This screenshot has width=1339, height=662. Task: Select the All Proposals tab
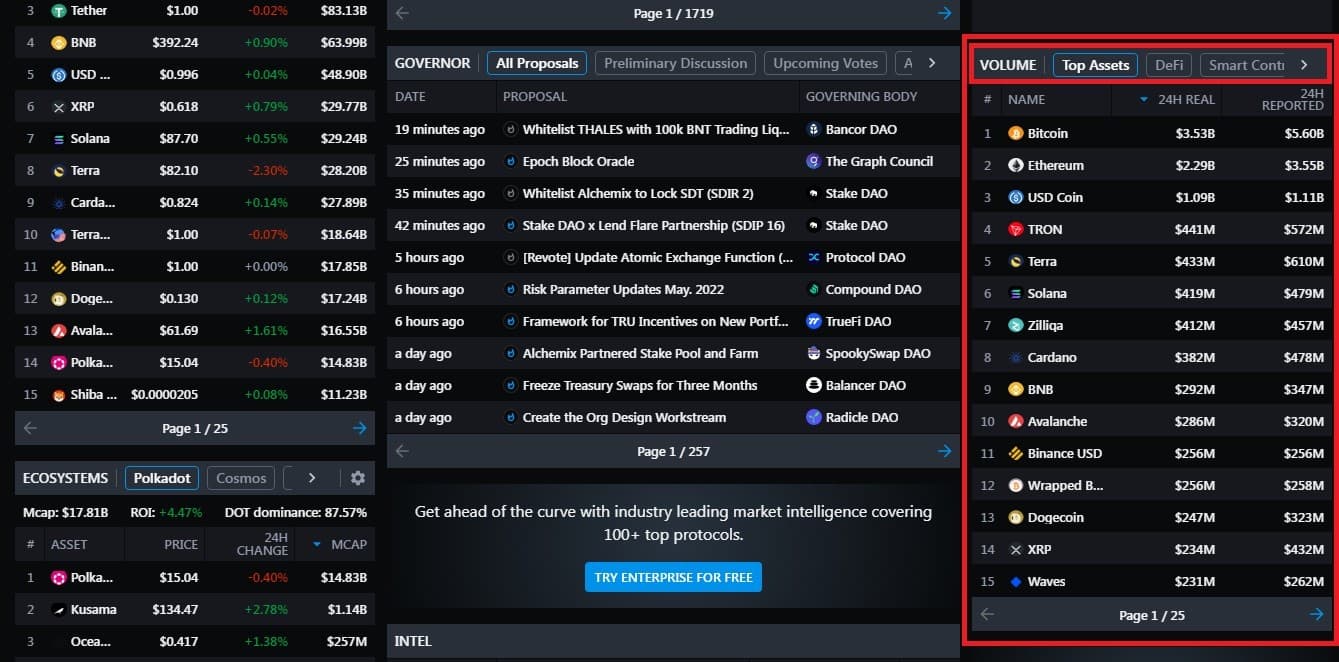point(537,63)
